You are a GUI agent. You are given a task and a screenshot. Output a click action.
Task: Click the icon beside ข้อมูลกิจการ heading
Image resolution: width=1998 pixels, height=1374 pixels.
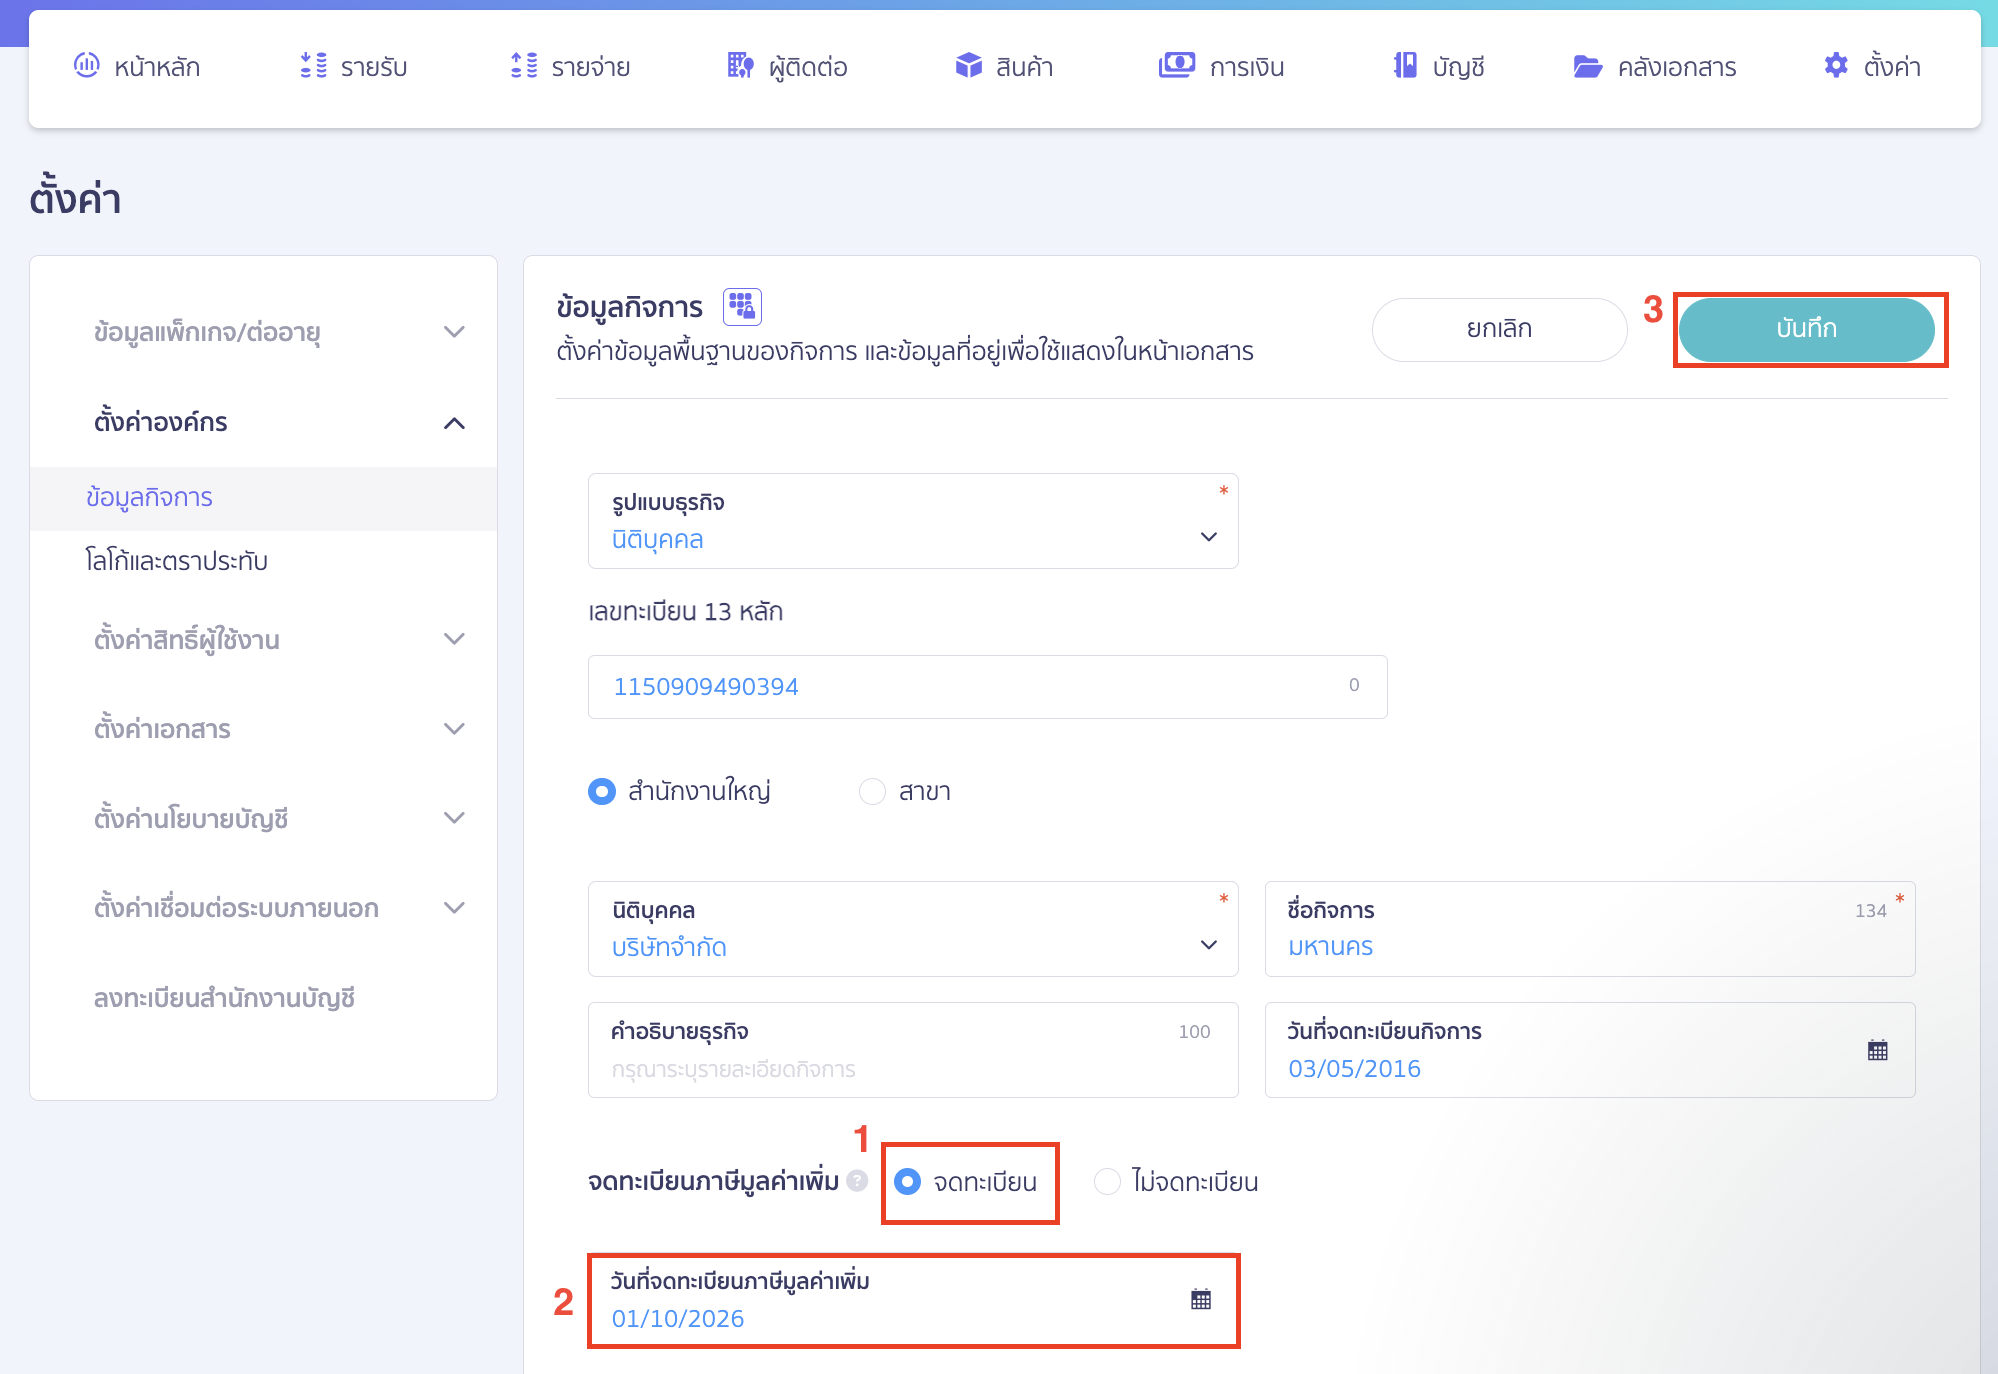pyautogui.click(x=742, y=307)
